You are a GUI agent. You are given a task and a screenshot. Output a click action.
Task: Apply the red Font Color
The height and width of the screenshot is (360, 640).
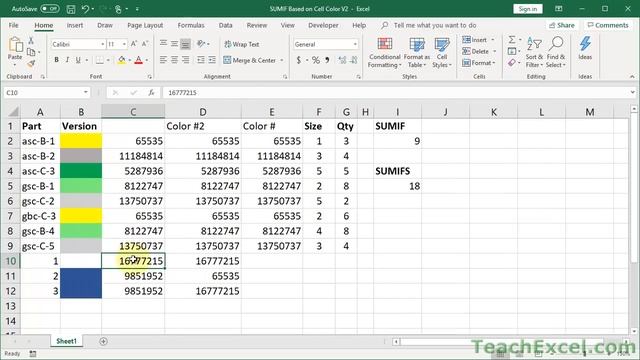(138, 60)
